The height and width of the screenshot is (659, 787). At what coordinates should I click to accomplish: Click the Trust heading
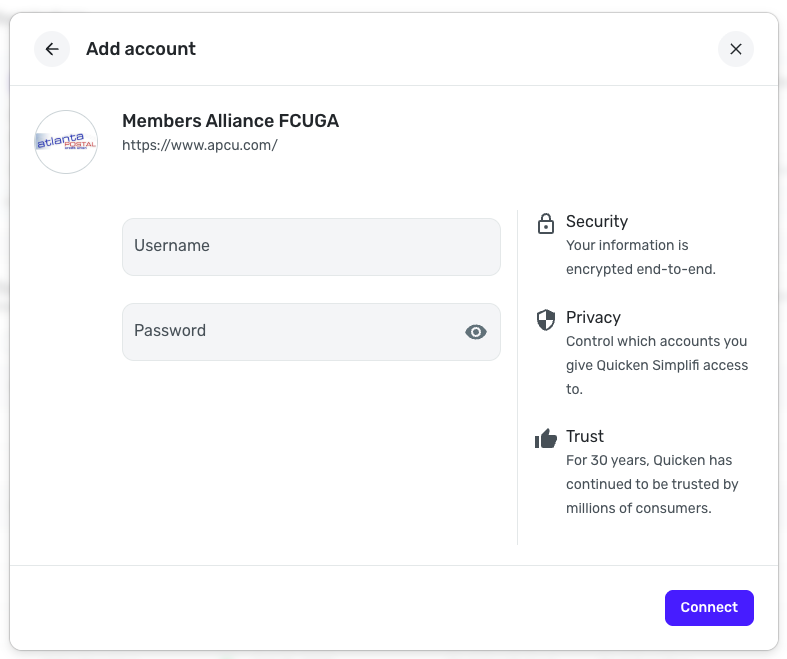tap(585, 437)
